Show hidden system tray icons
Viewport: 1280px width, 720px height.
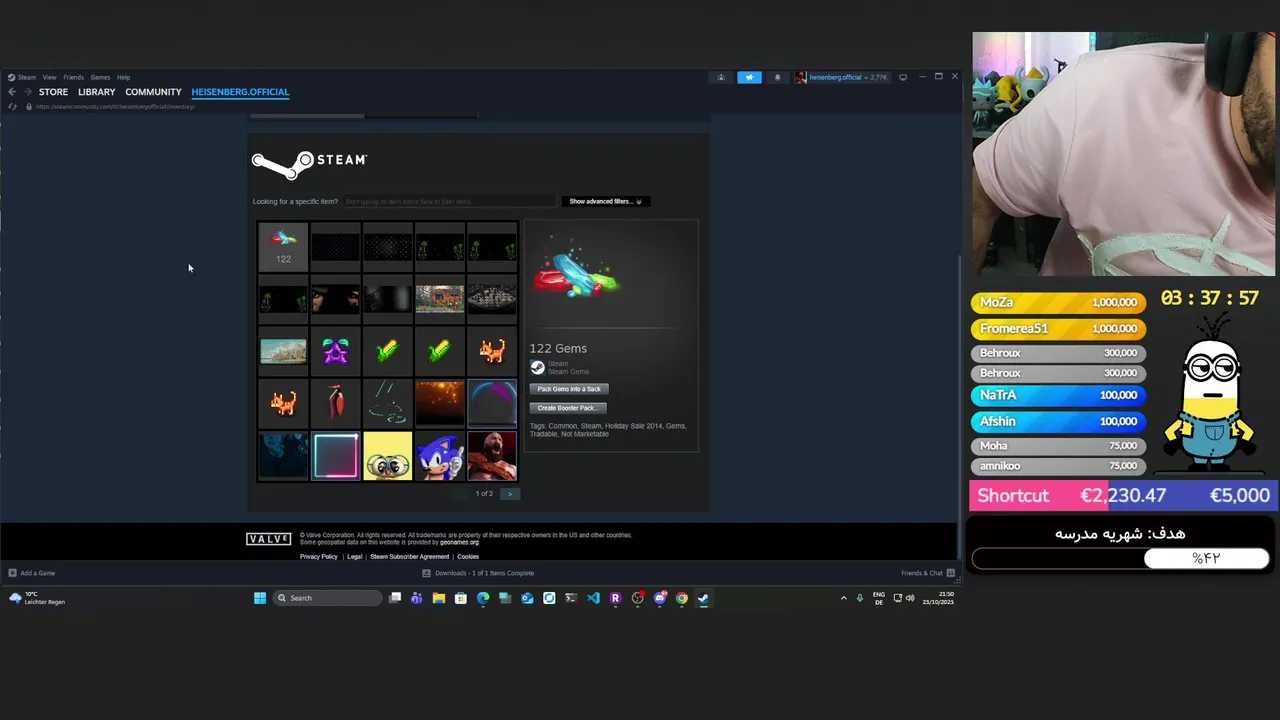pos(843,598)
